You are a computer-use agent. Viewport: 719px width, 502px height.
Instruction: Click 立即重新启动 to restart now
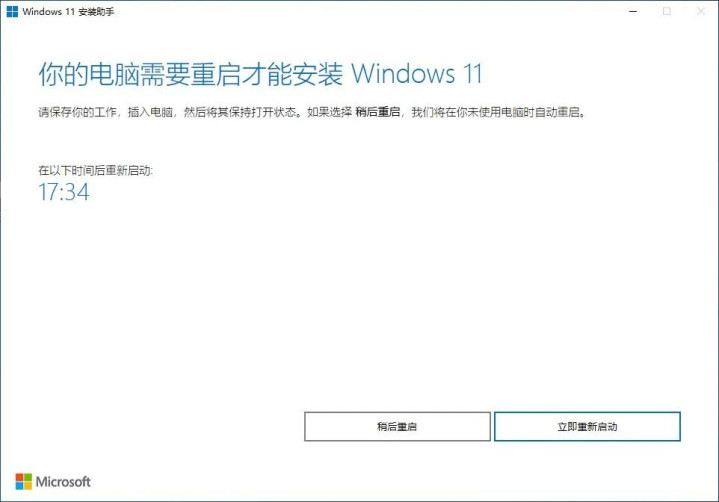(587, 427)
